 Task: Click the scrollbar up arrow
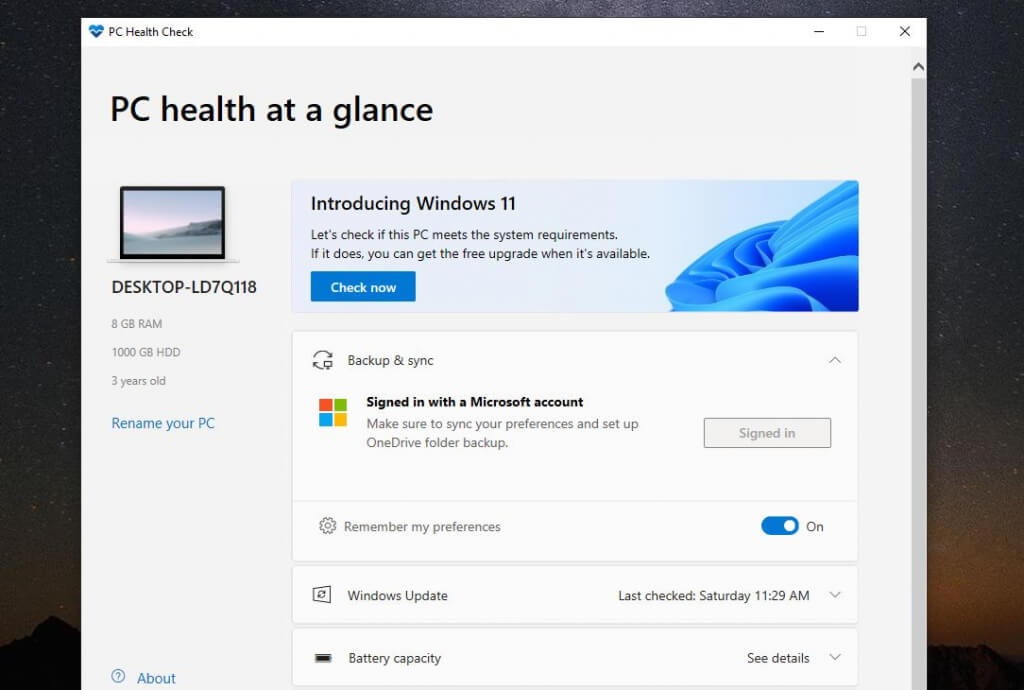tap(918, 67)
